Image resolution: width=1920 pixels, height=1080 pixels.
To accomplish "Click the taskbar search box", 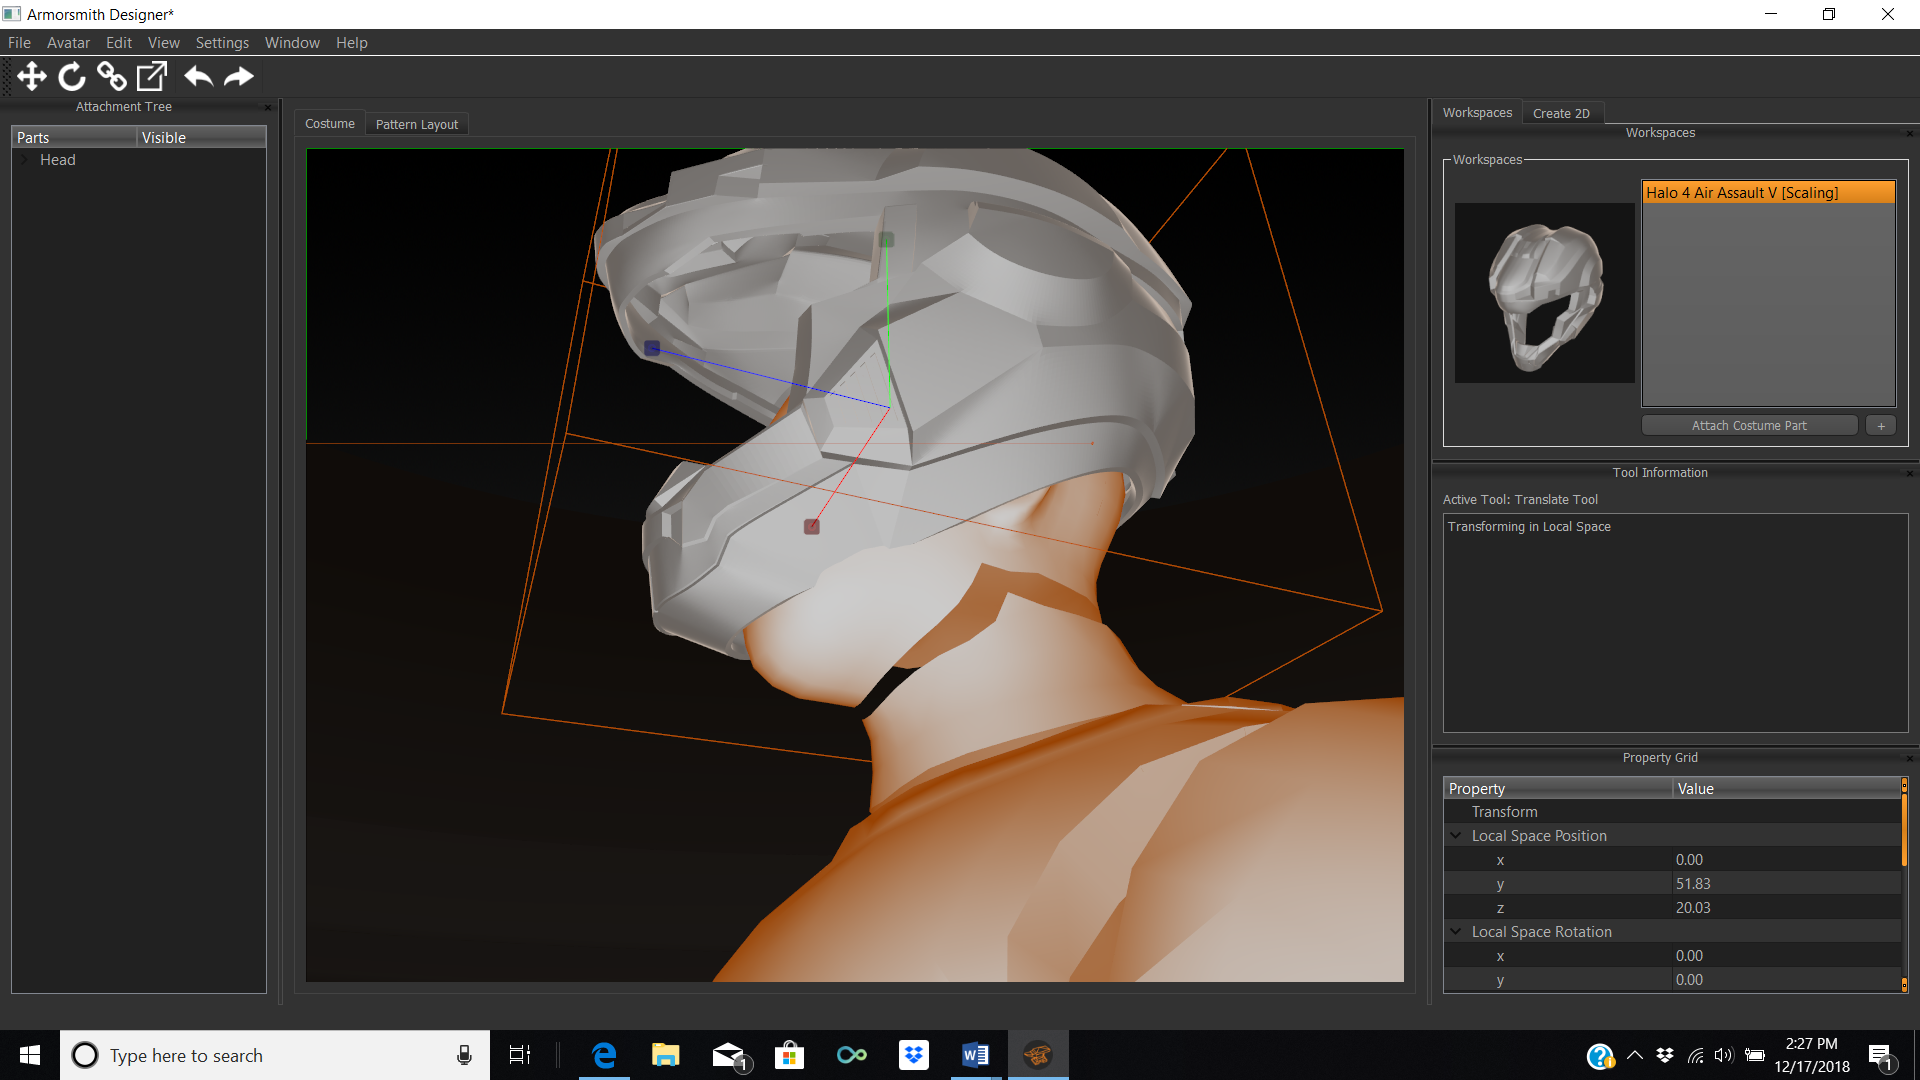I will click(x=275, y=1055).
